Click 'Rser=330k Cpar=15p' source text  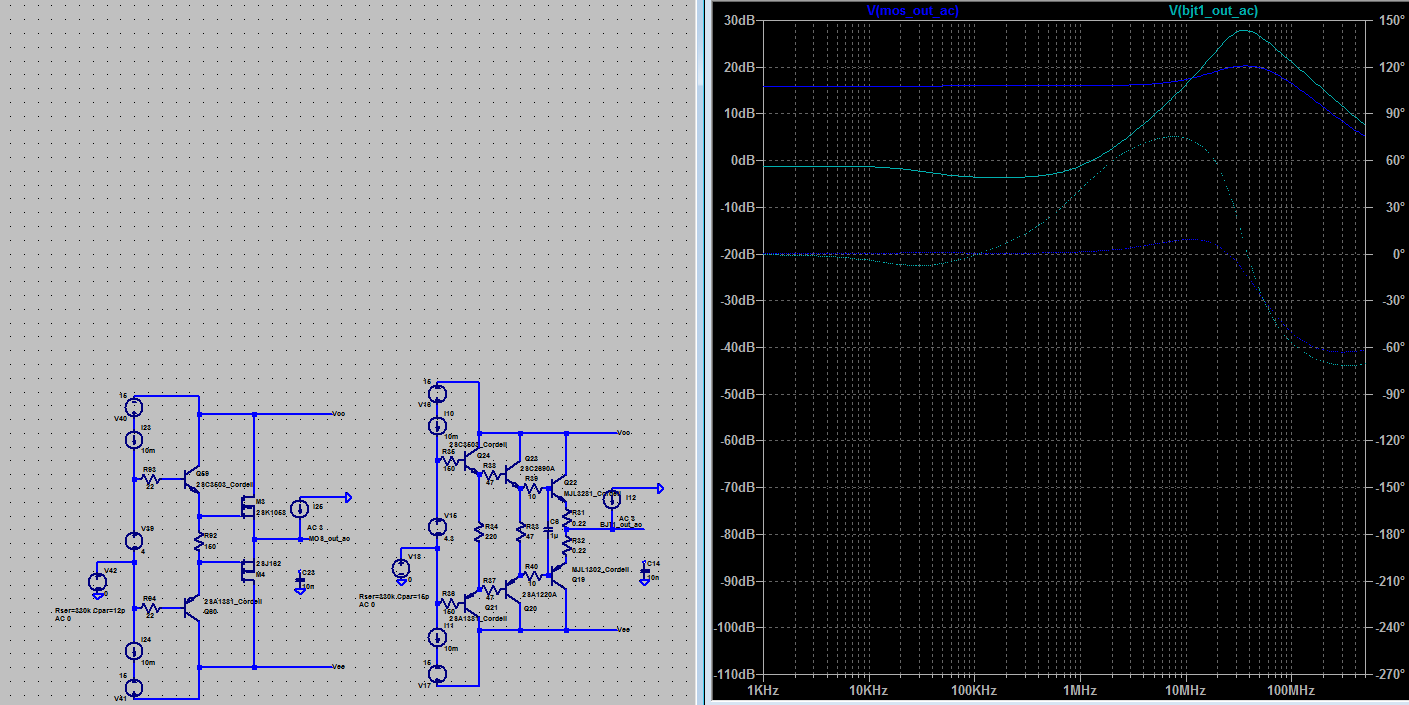[x=394, y=597]
